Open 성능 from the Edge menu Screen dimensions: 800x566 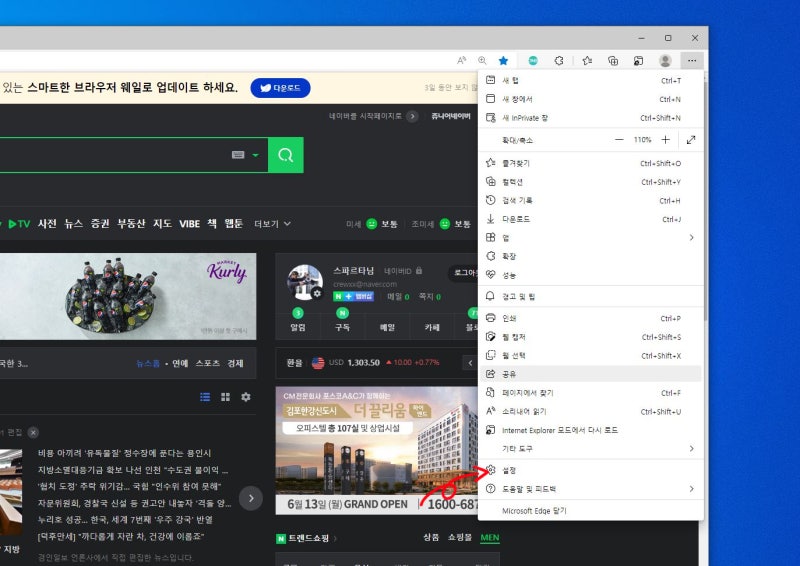[591, 275]
